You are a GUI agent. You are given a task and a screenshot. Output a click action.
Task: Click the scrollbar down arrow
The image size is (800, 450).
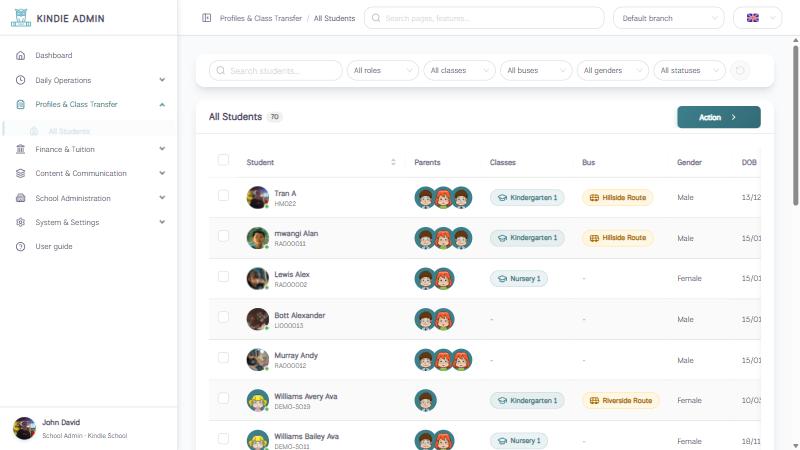point(795,446)
